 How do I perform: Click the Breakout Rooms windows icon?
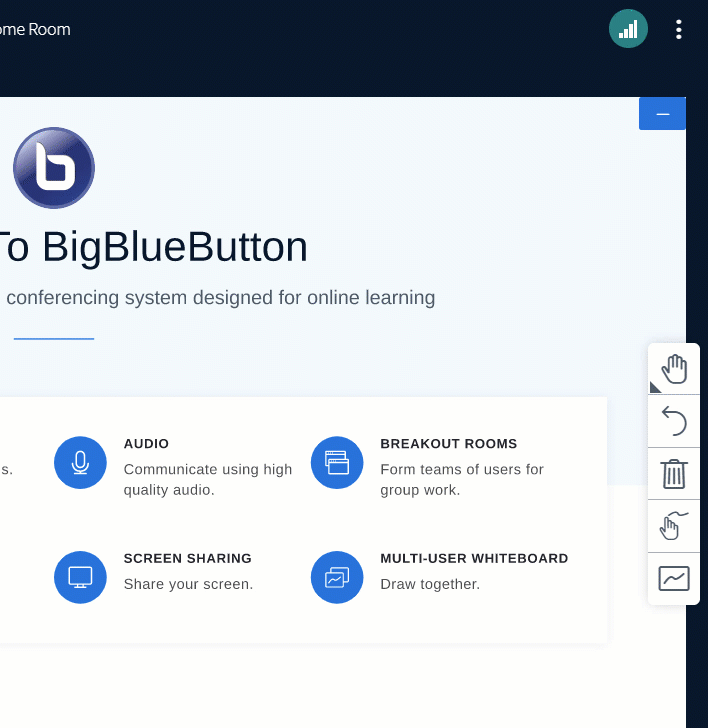[337, 462]
